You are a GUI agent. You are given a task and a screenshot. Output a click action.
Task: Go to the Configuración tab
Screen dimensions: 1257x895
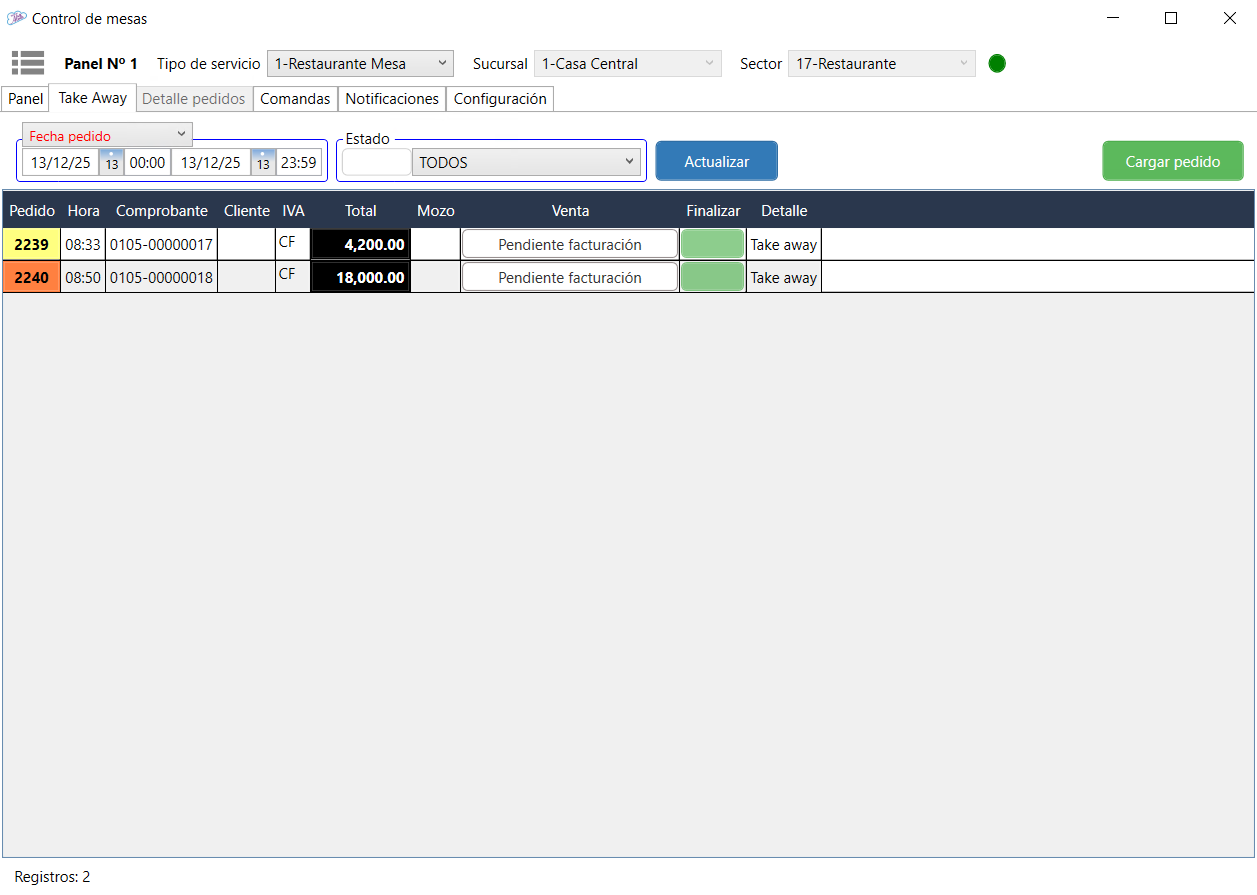point(500,99)
